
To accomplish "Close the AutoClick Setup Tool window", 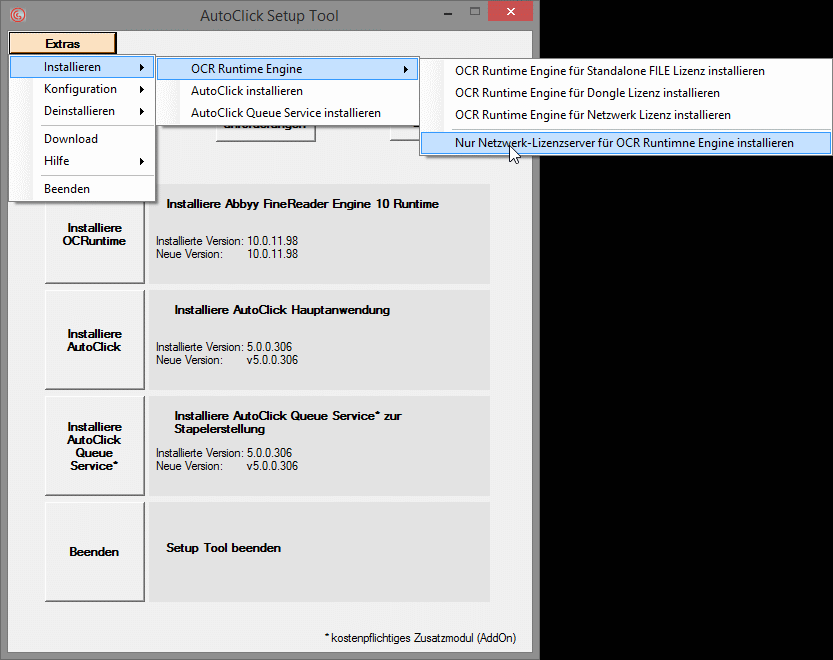I will tap(511, 12).
